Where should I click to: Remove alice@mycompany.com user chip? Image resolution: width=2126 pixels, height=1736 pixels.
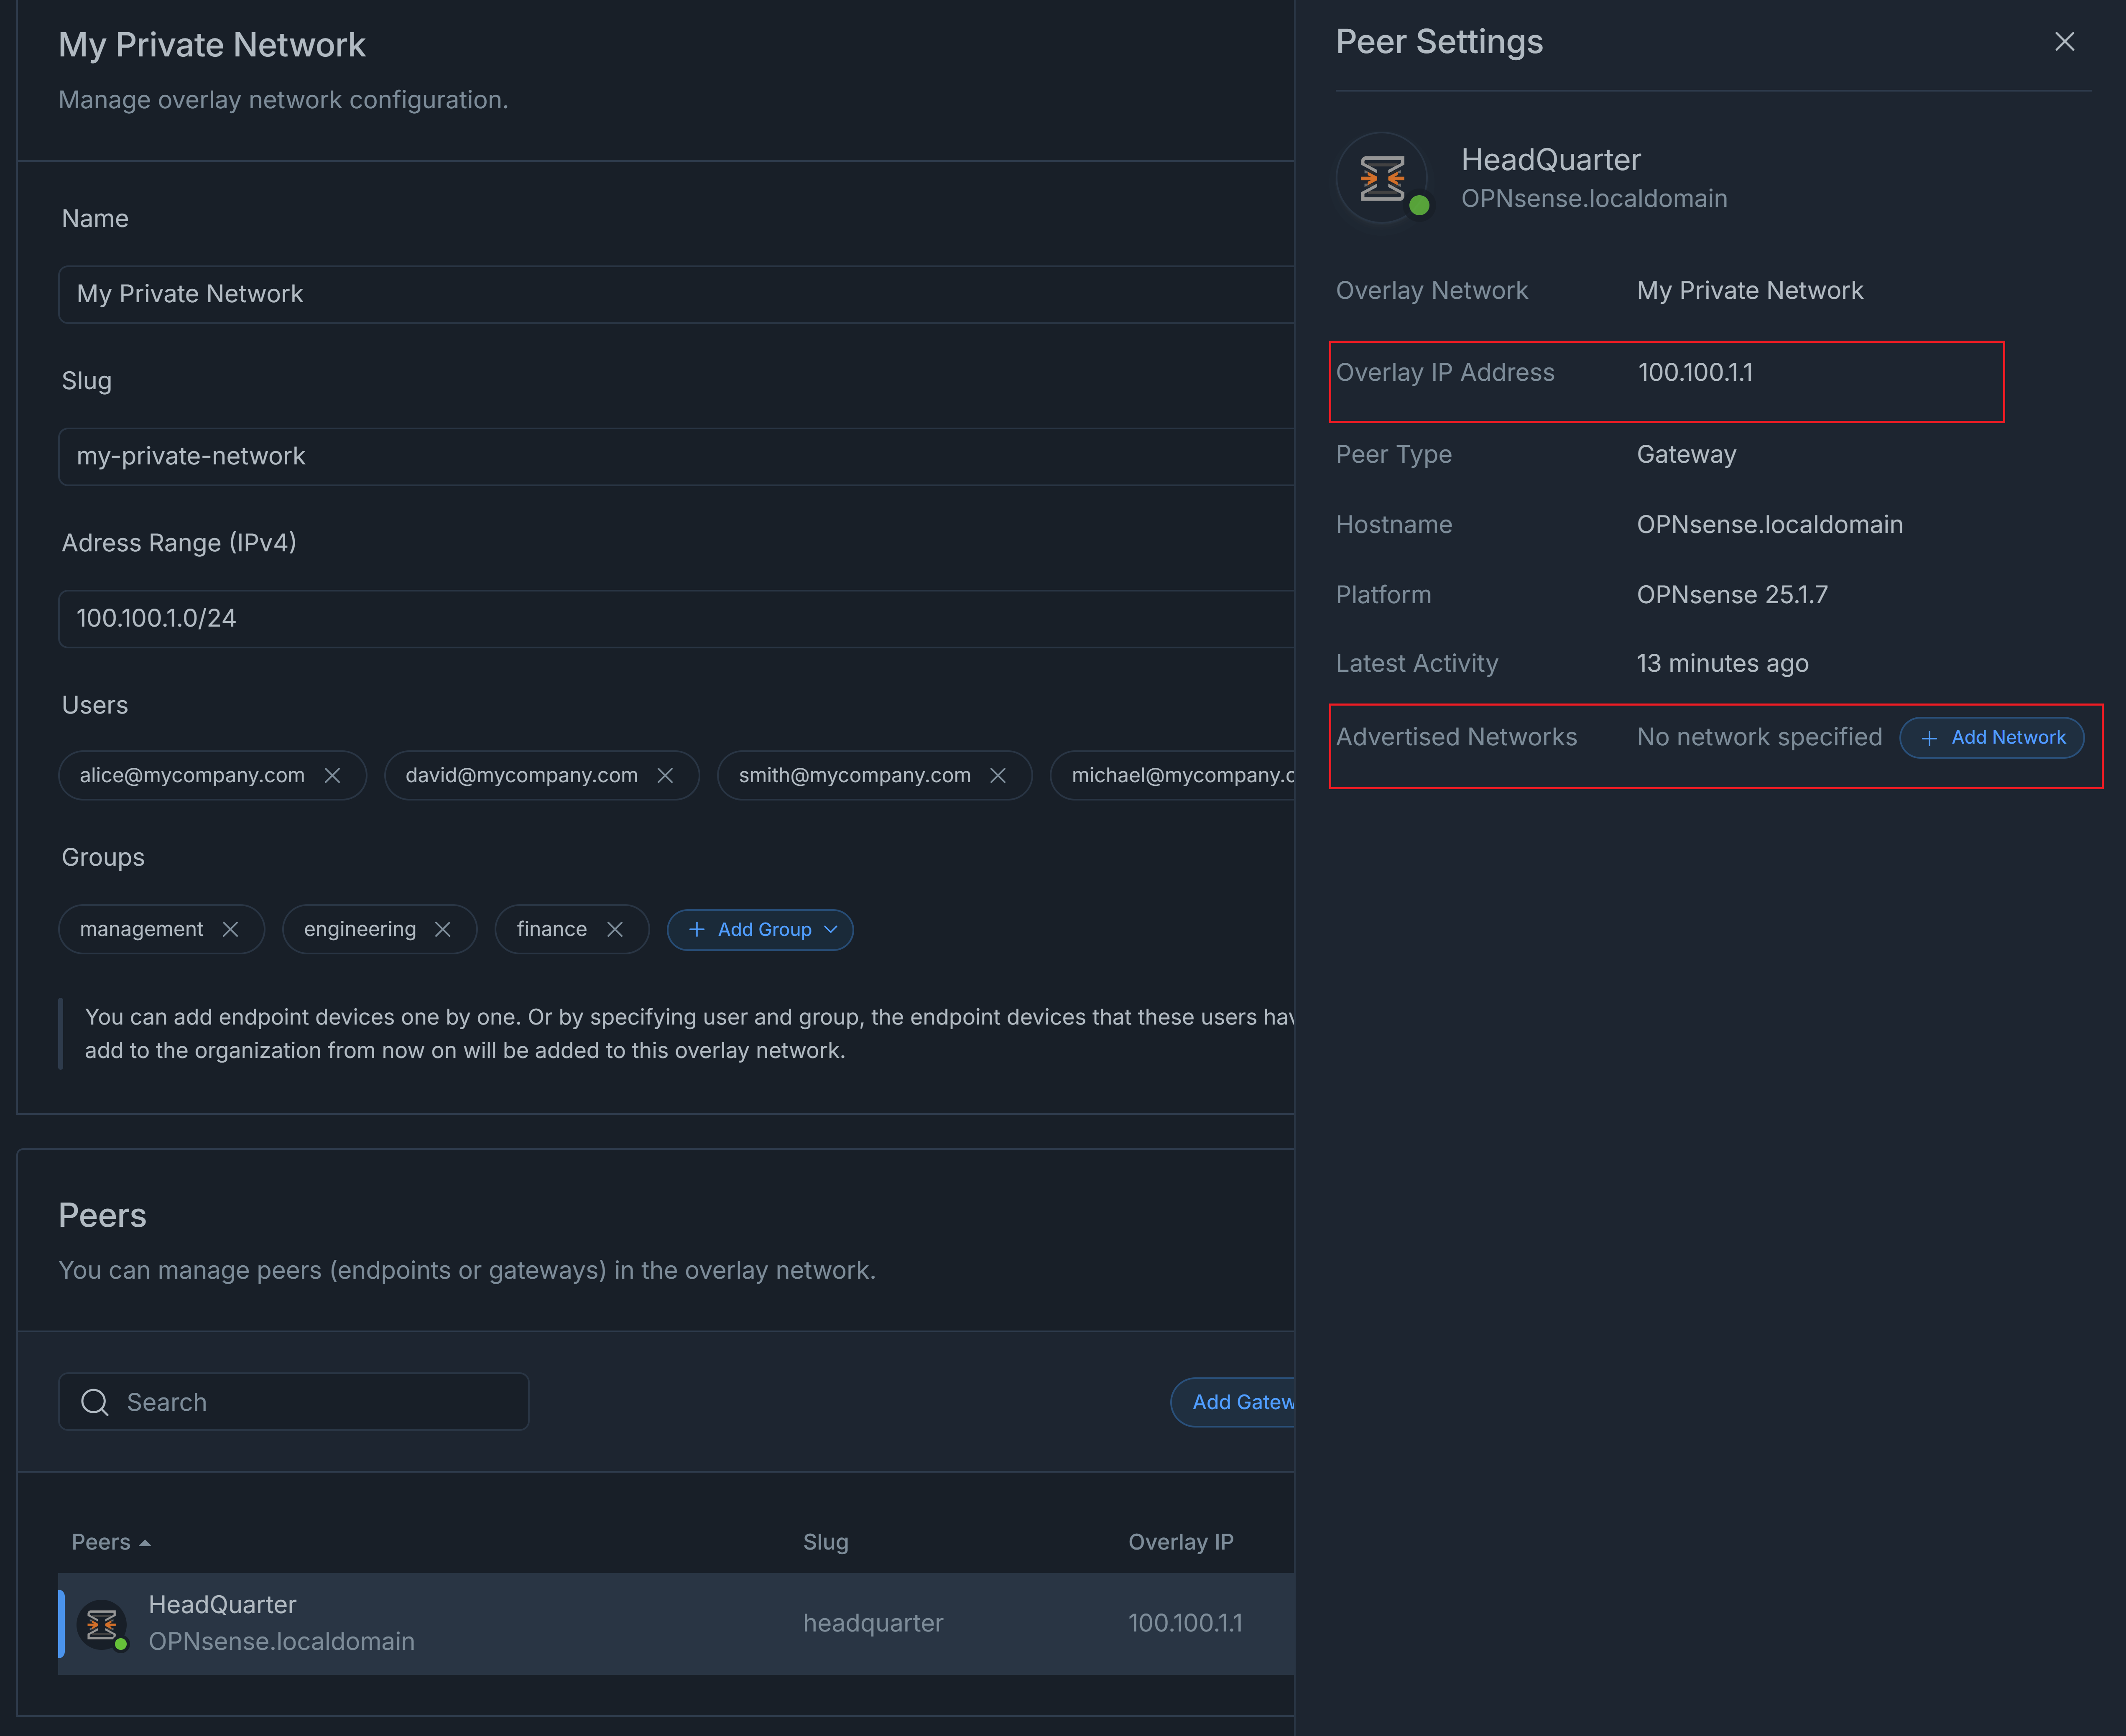[x=333, y=776]
